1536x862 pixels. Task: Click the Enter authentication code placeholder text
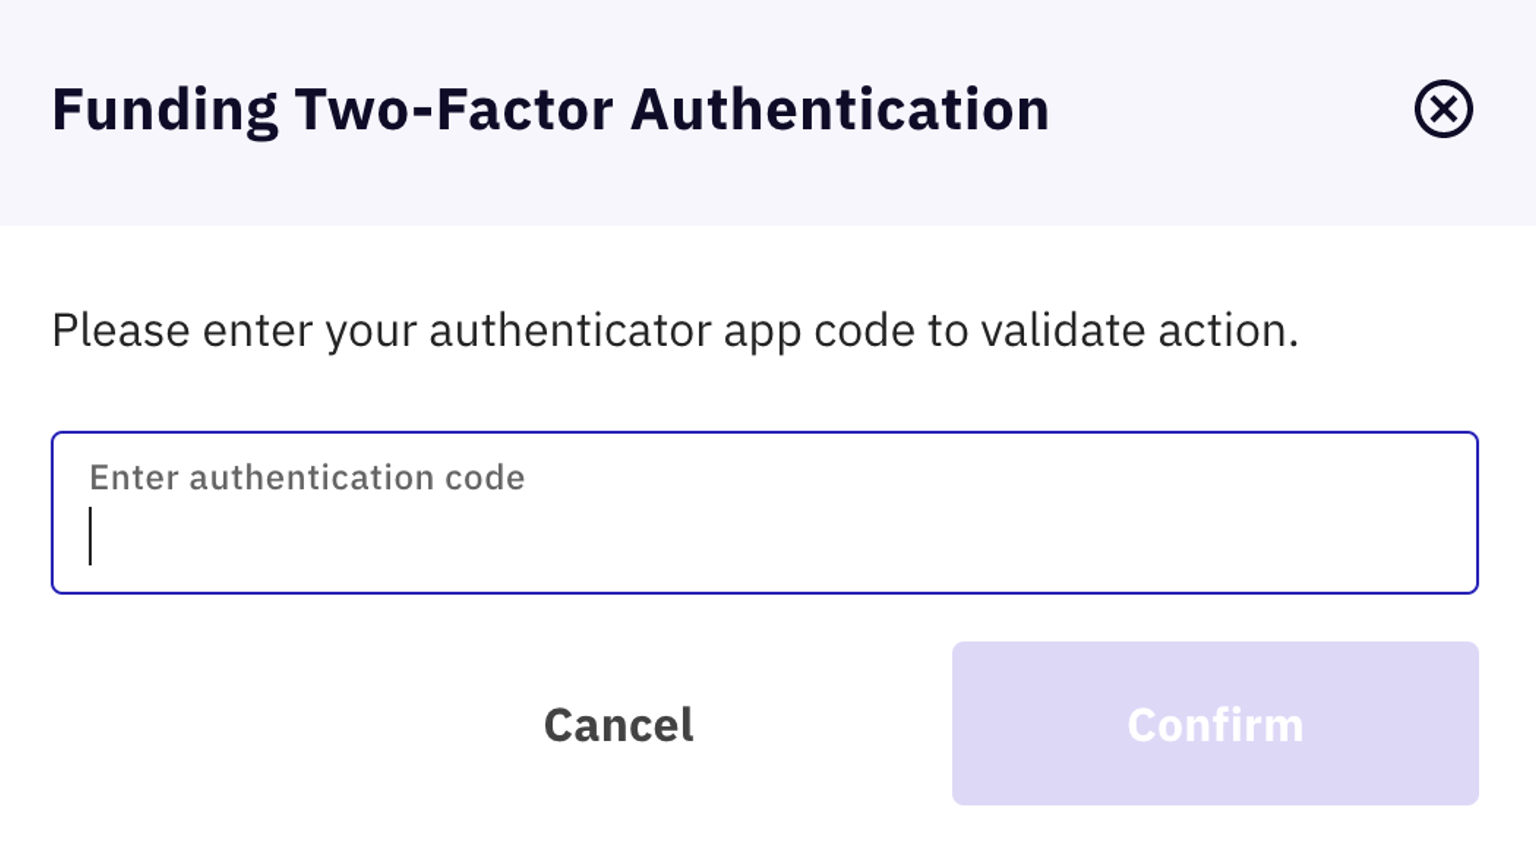click(307, 477)
